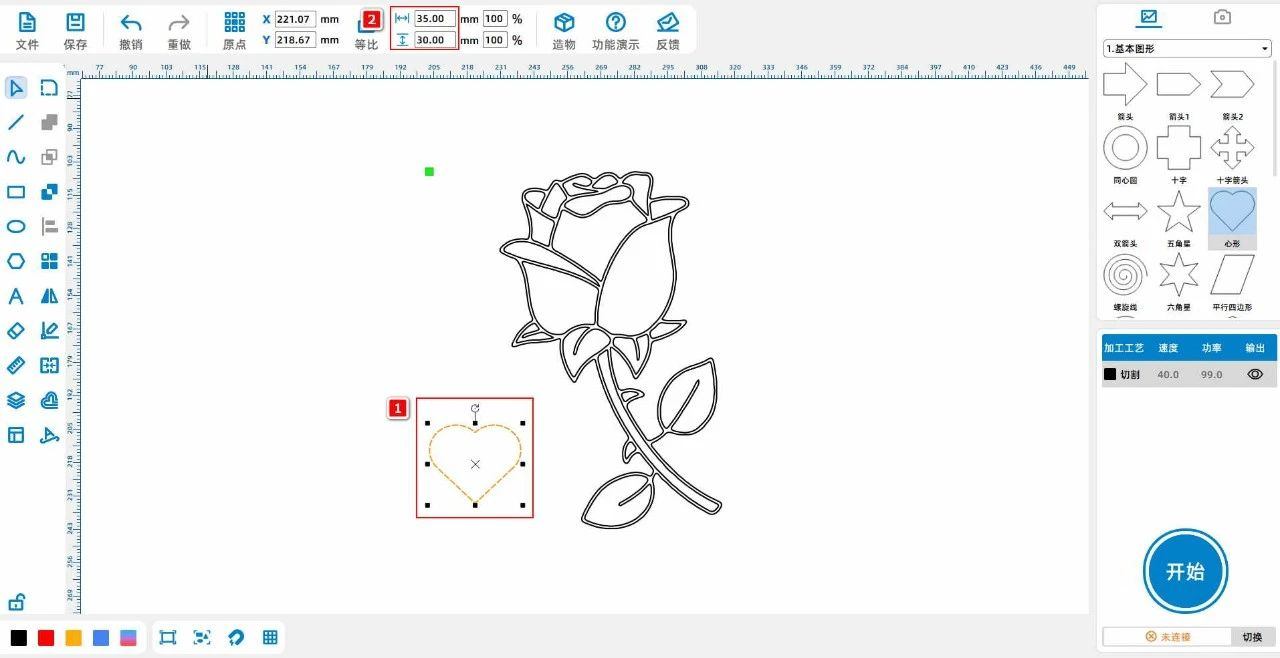Click the ruler measure tool

pos(16,365)
